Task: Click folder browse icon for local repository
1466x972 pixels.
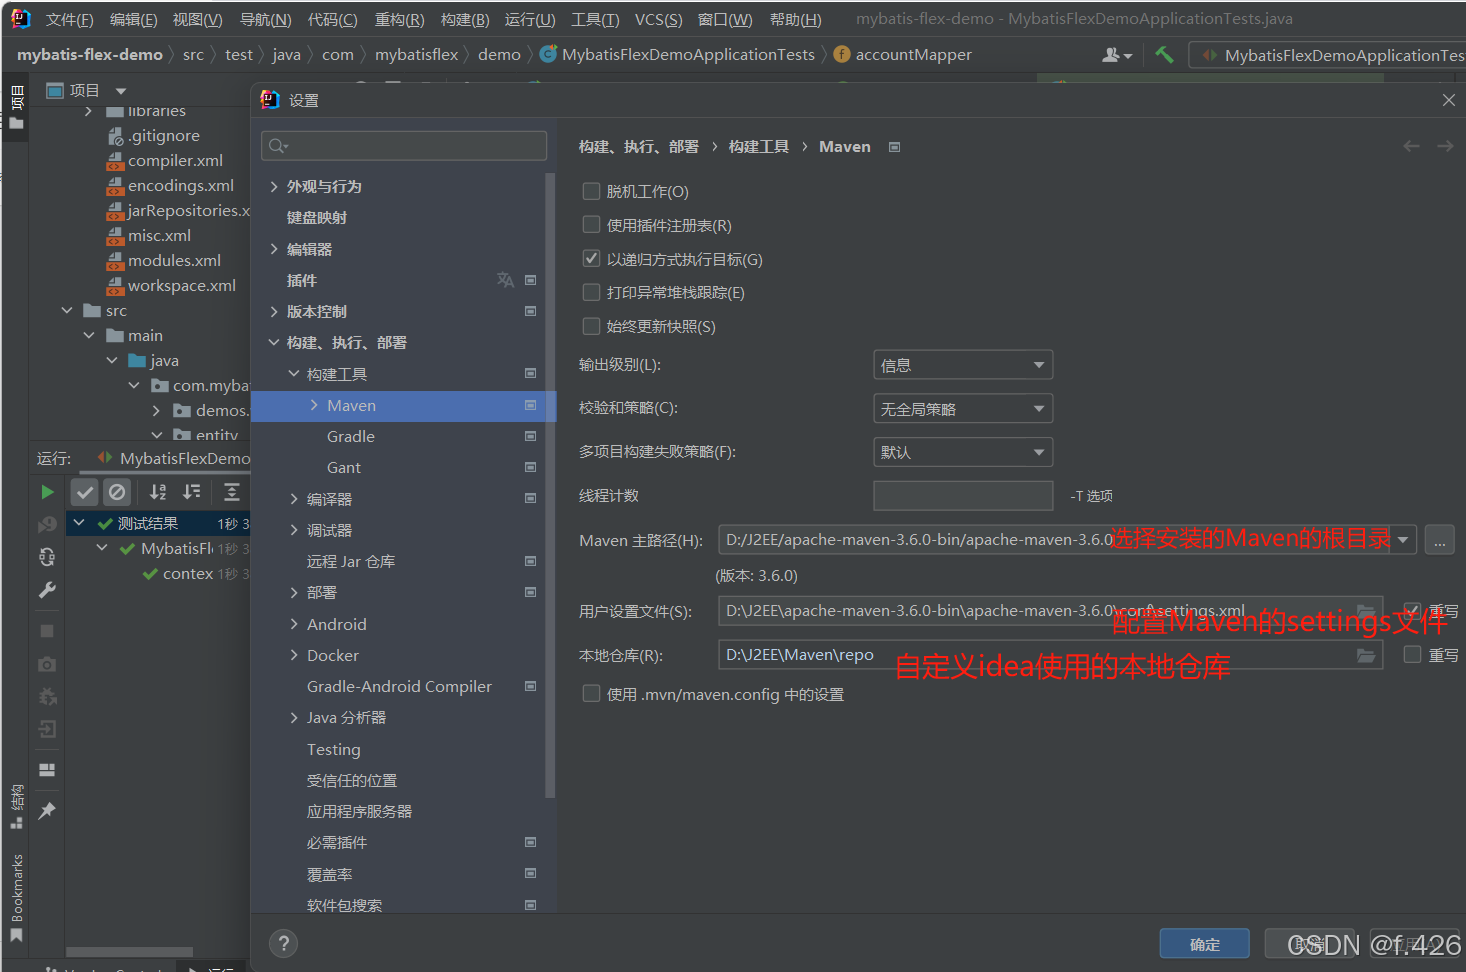Action: (1365, 655)
